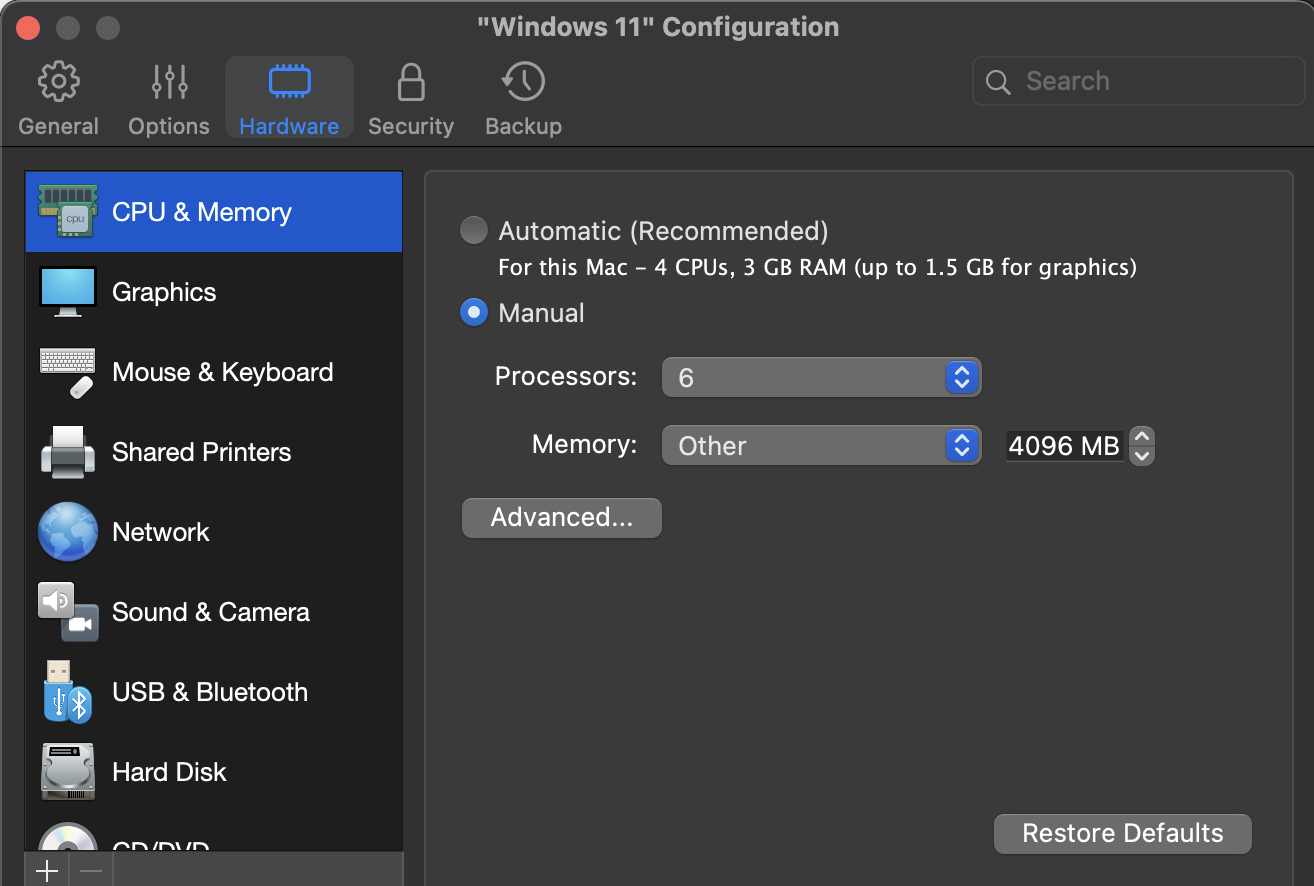Viewport: 1314px width, 886px height.
Task: Select the Automatic (Recommended) radio button
Action: (473, 231)
